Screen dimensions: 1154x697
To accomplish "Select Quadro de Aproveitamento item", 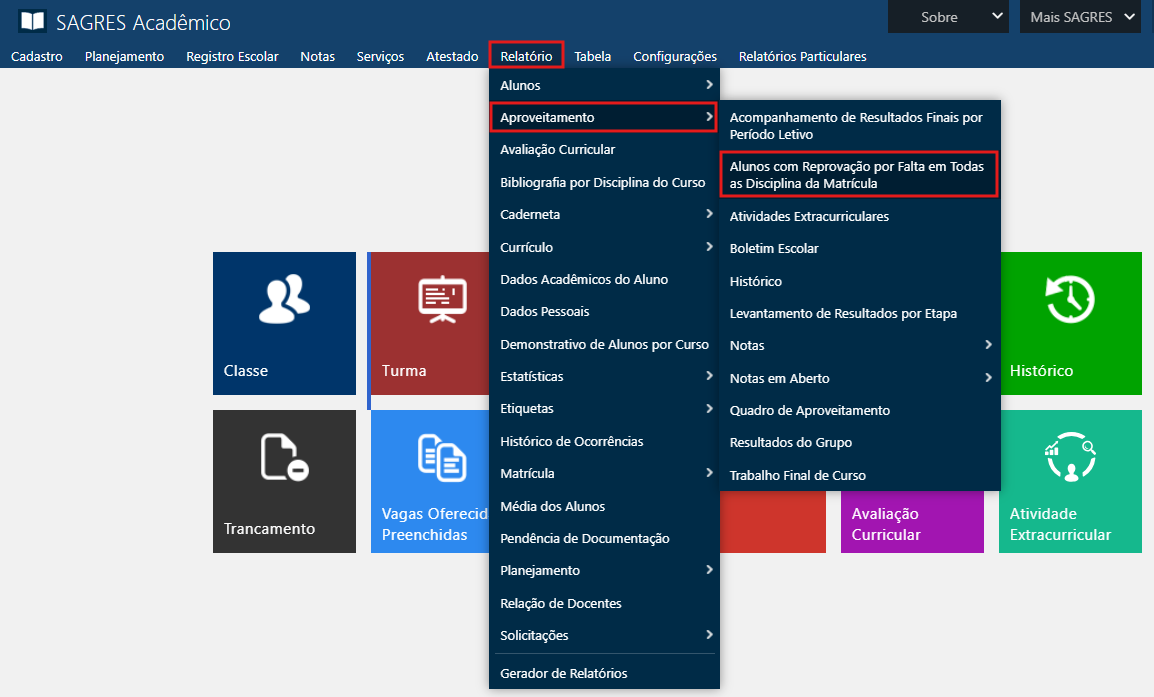I will click(810, 410).
